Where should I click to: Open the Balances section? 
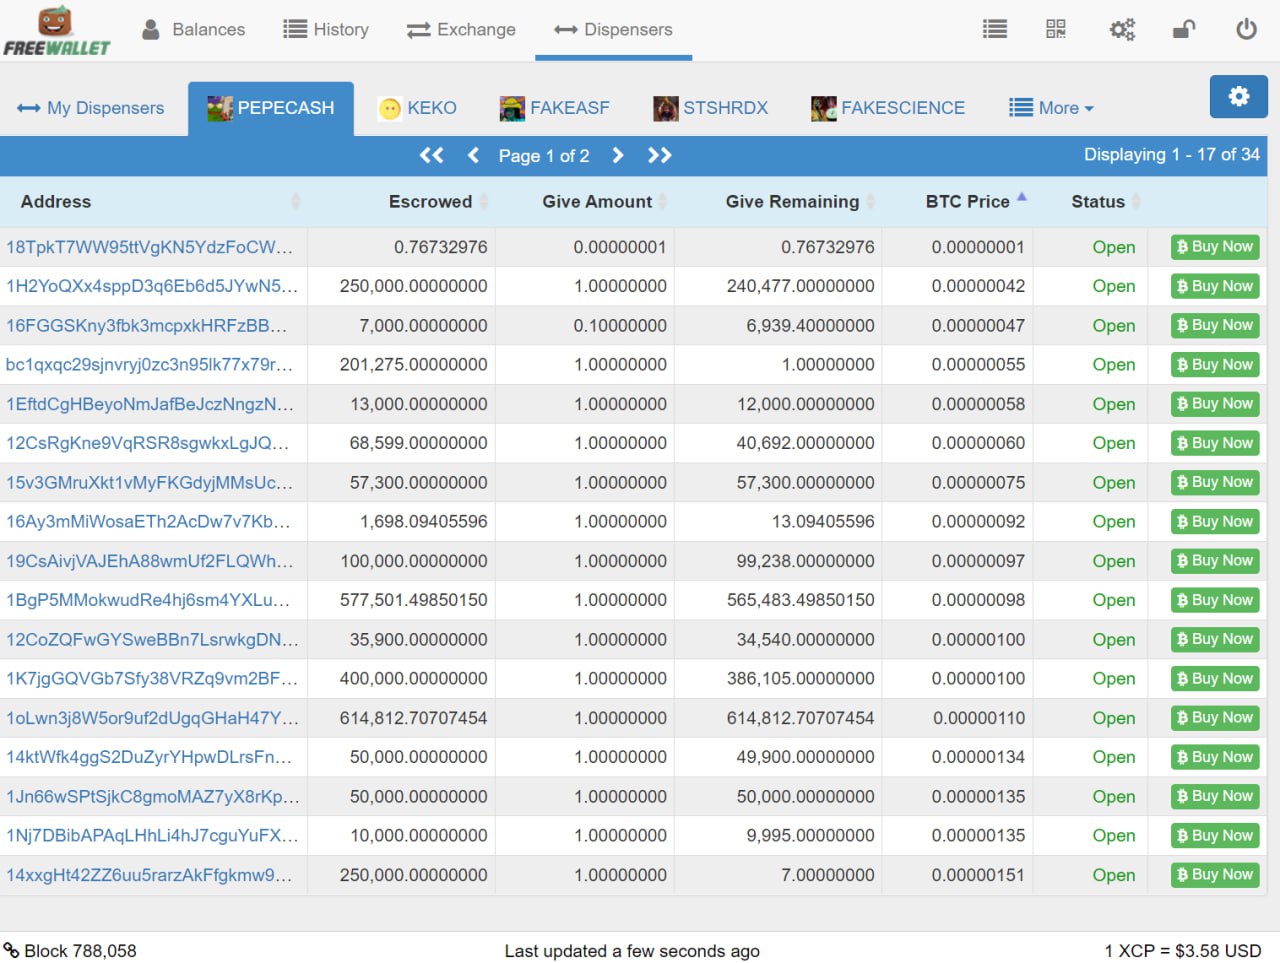click(x=194, y=30)
